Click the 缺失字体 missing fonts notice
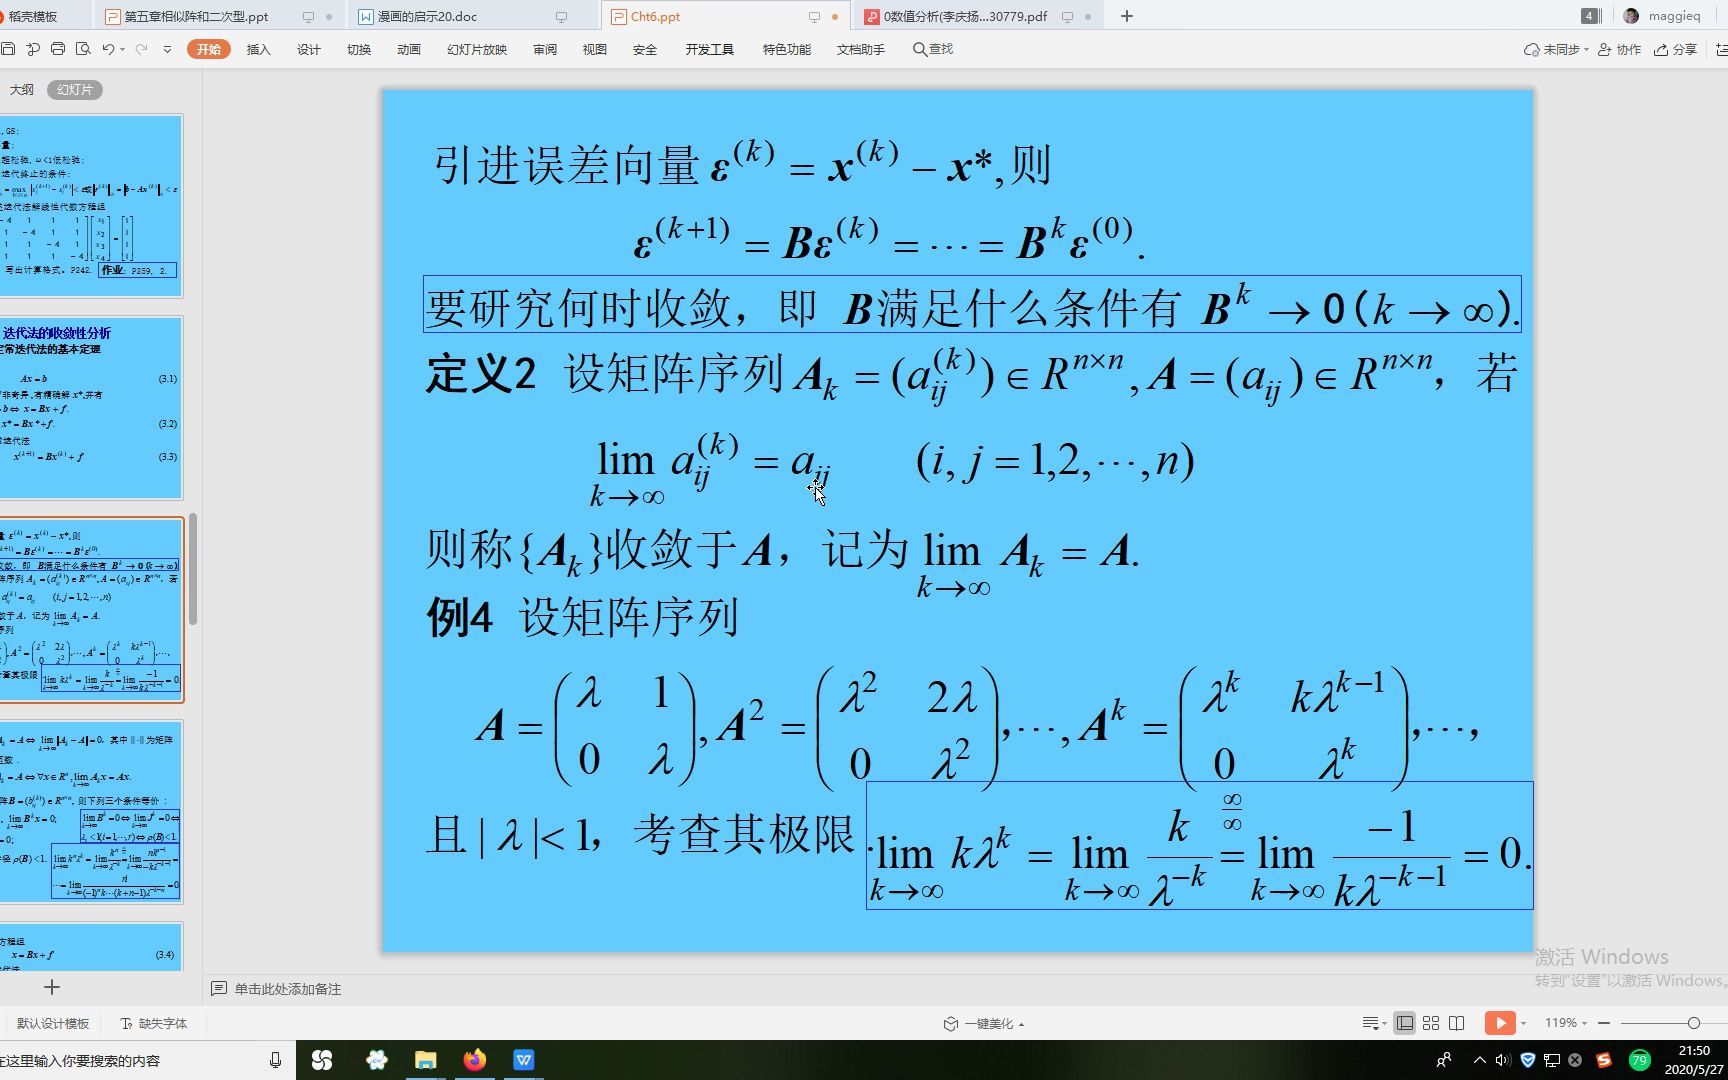The width and height of the screenshot is (1728, 1080). pyautogui.click(x=155, y=1023)
